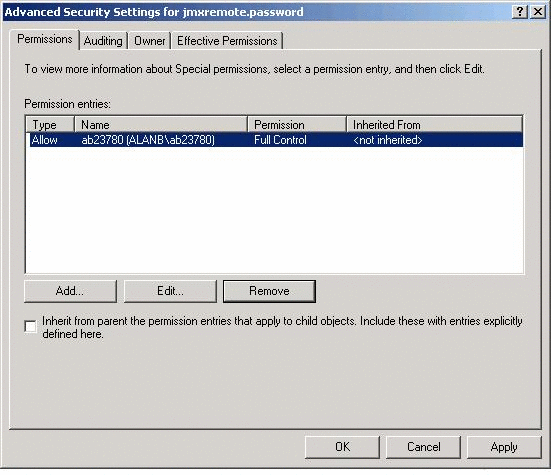The width and height of the screenshot is (551, 475).
Task: Click the title bar help question mark icon
Action: pos(520,12)
